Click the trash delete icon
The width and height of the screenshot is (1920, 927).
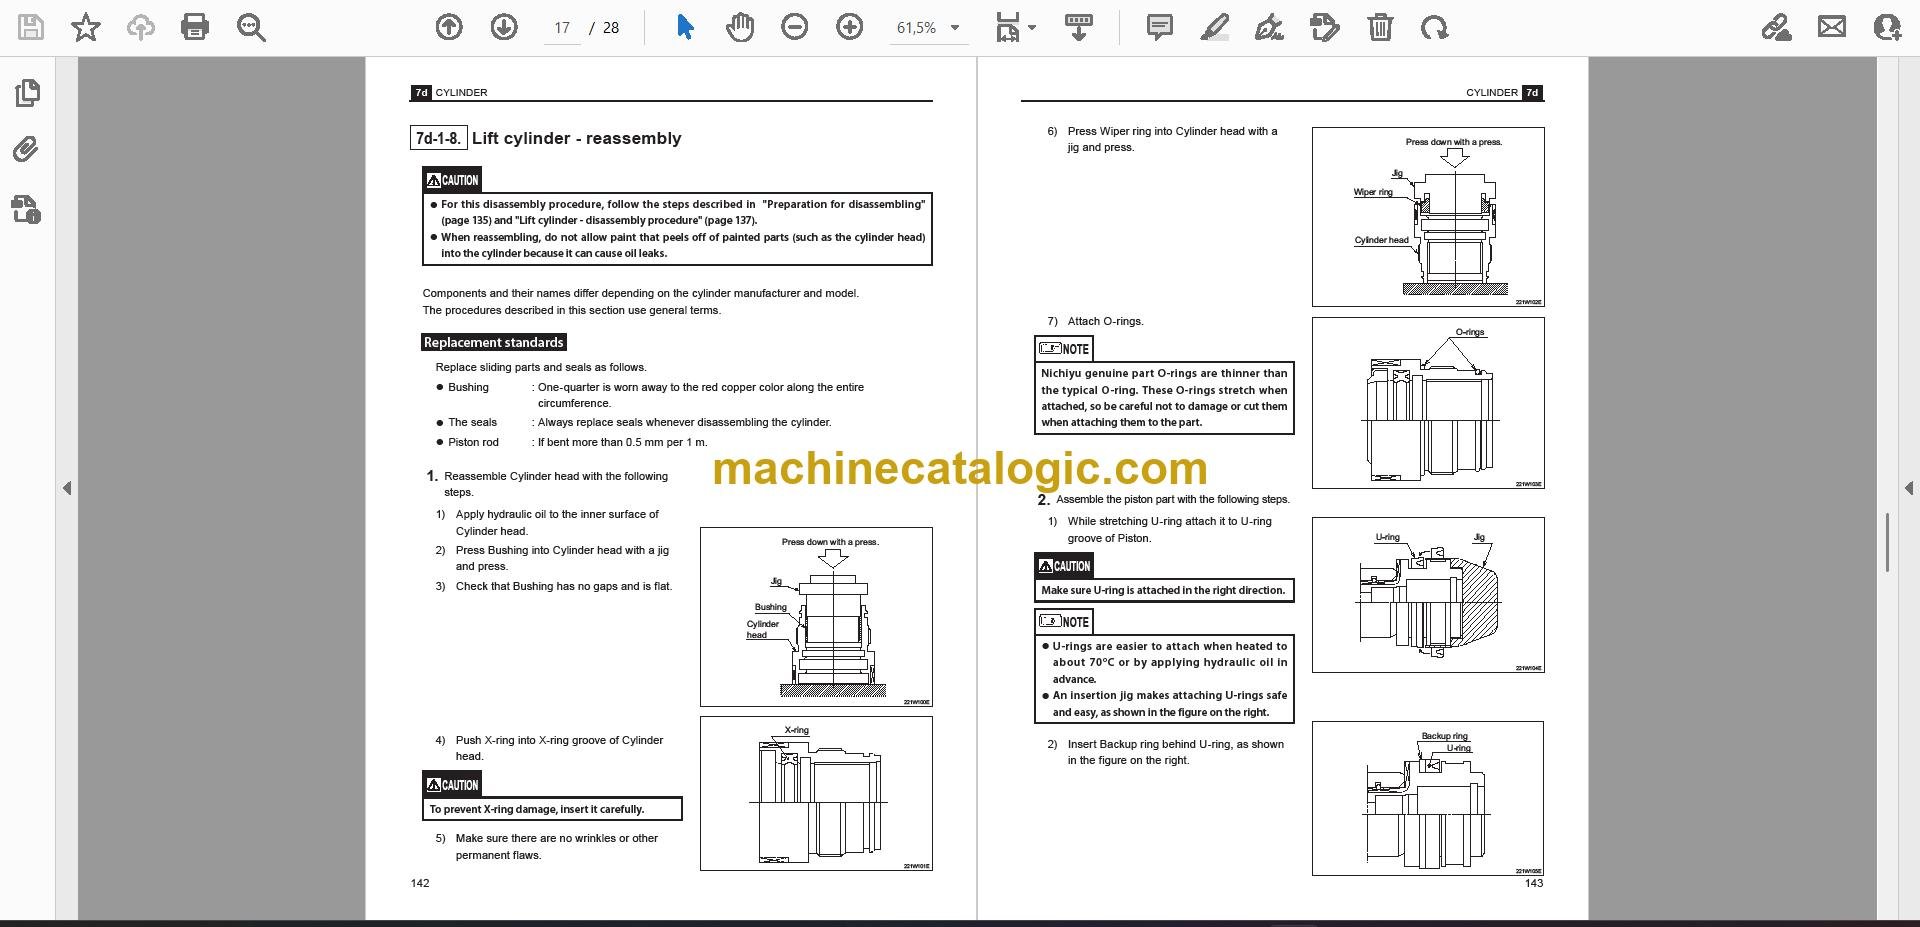(x=1380, y=27)
